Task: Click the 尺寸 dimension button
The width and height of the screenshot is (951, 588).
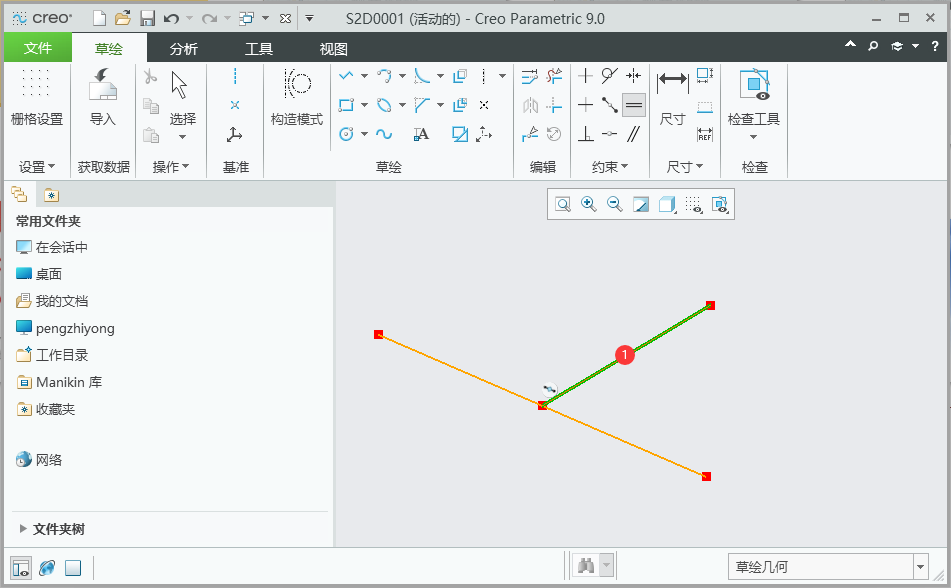Action: click(673, 97)
